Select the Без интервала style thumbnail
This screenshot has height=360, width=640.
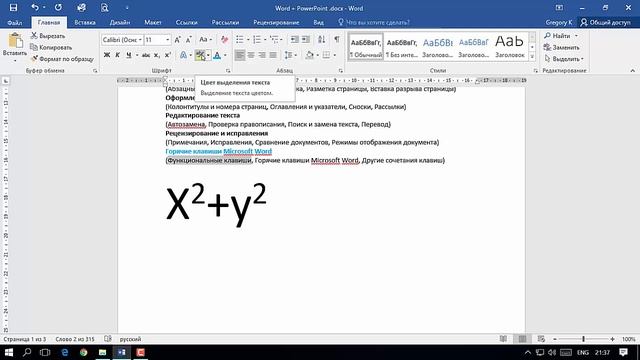pyautogui.click(x=402, y=47)
